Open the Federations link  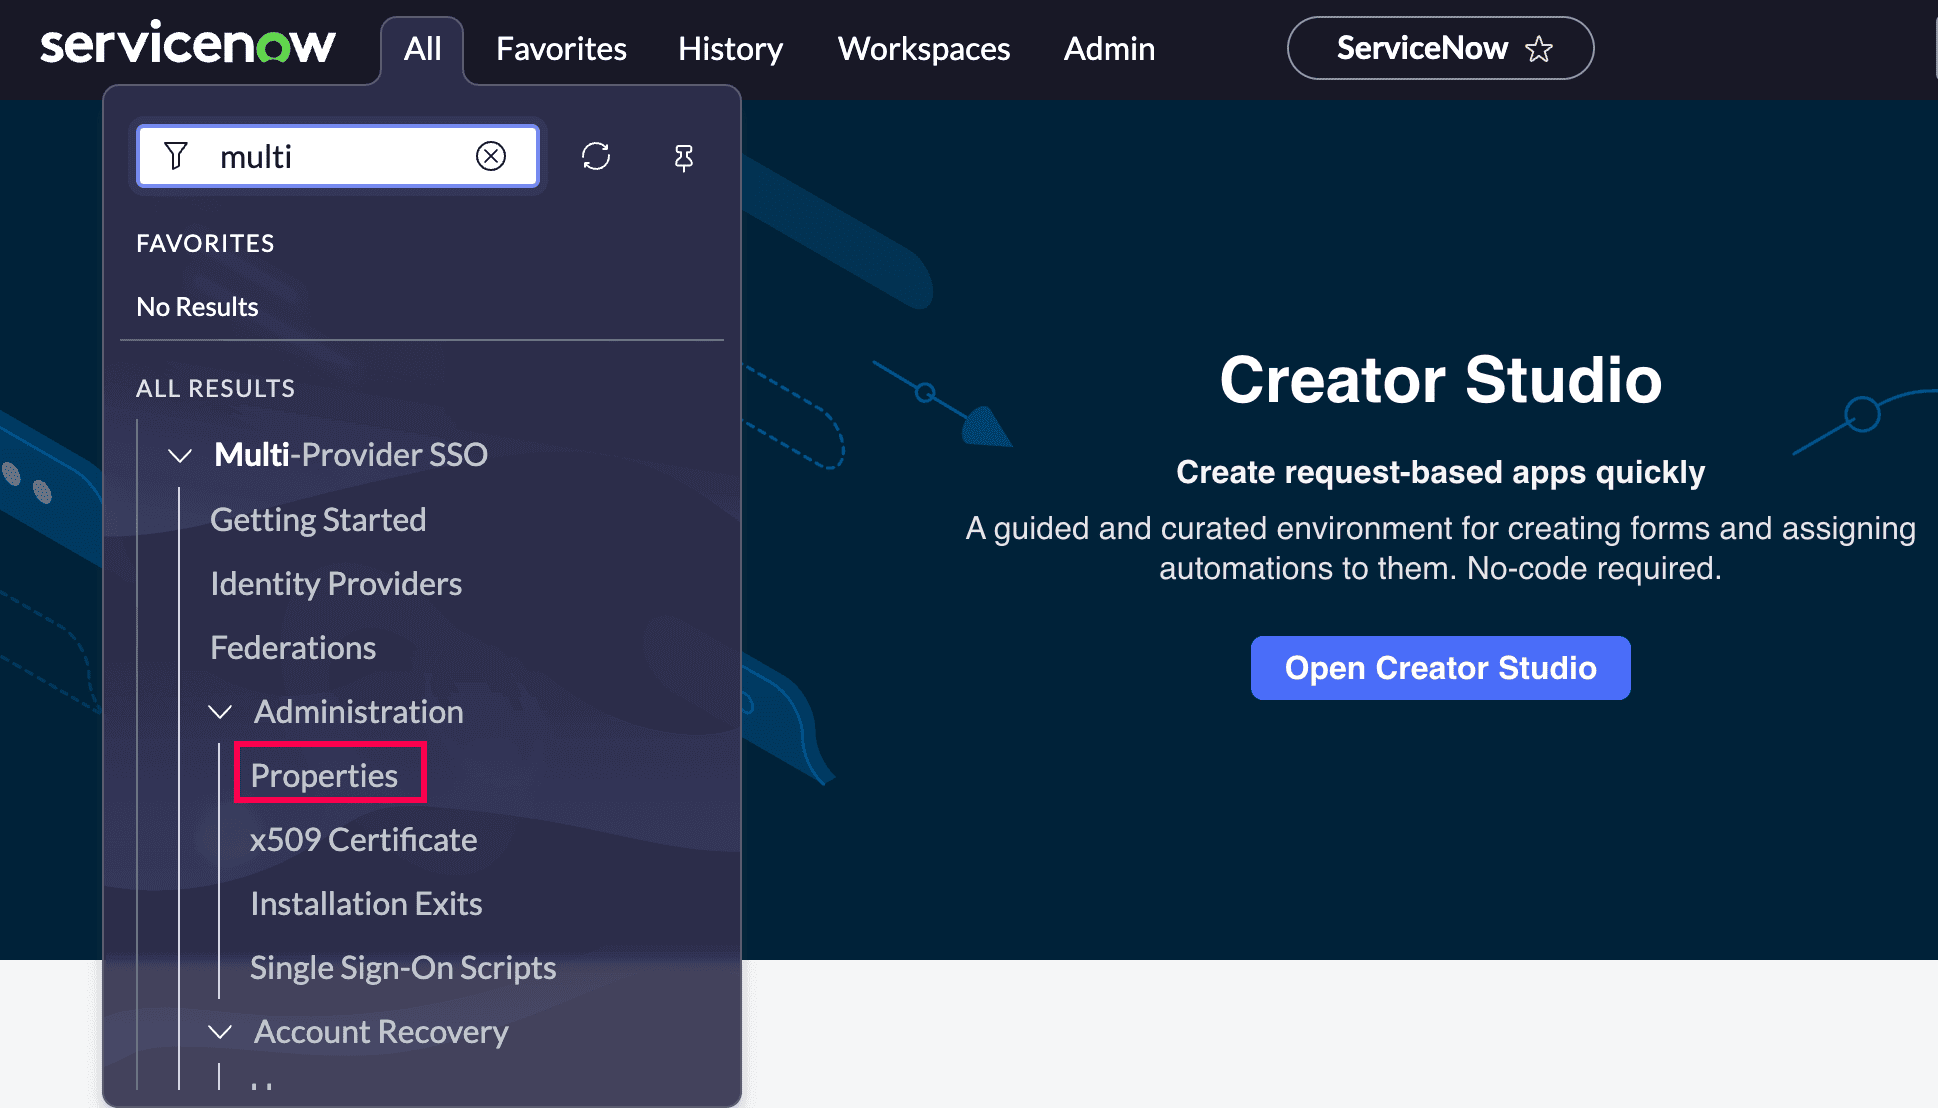pyautogui.click(x=293, y=648)
